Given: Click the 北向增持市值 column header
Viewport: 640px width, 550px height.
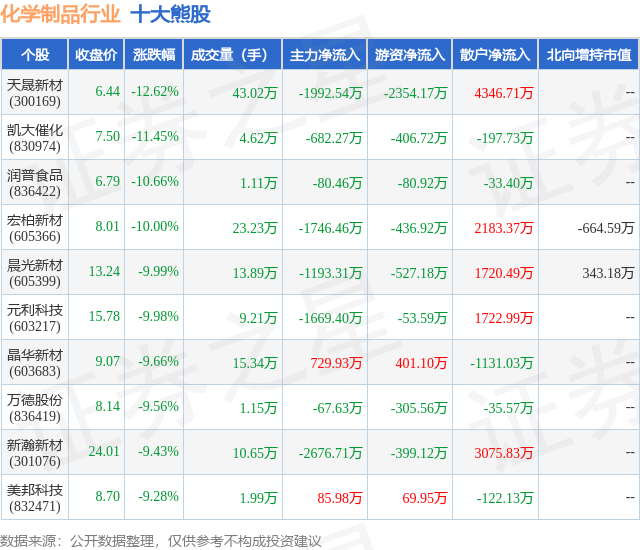Looking at the screenshot, I should 589,55.
